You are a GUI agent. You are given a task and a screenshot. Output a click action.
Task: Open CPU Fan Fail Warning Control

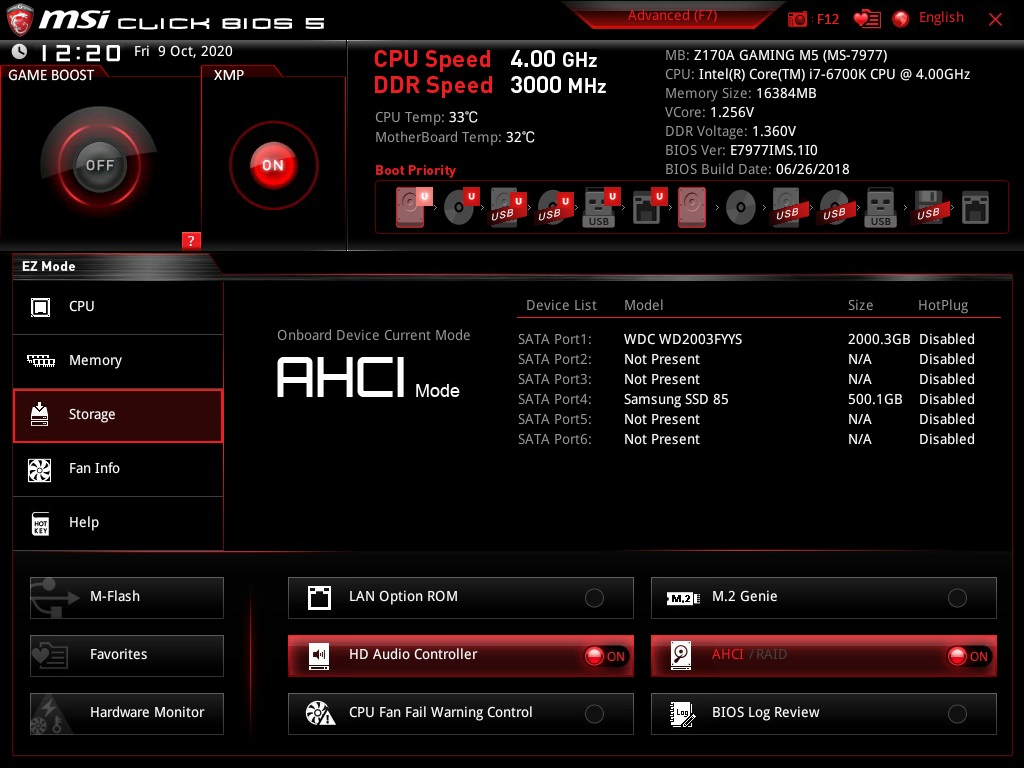coord(460,714)
